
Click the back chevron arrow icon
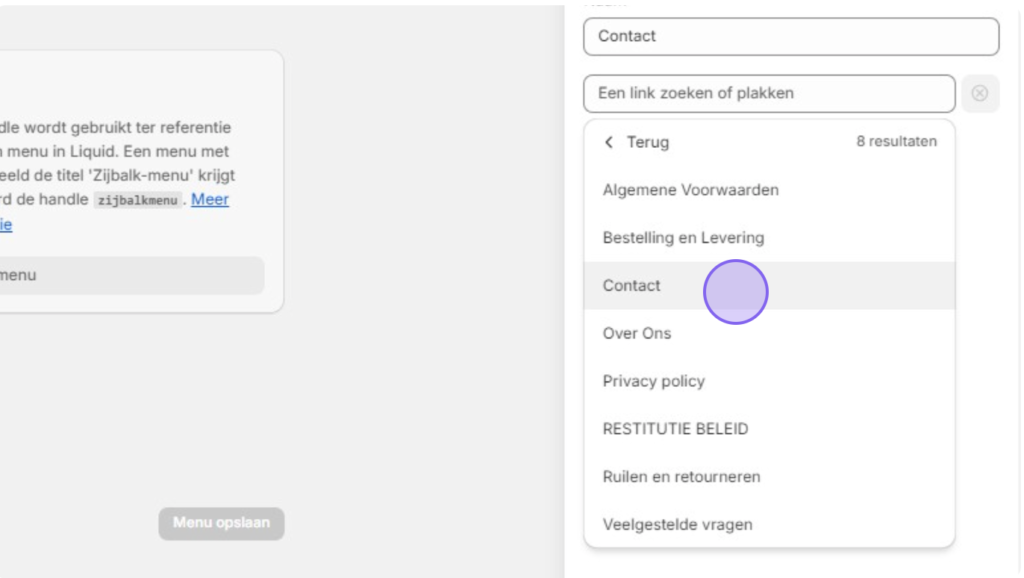[609, 142]
